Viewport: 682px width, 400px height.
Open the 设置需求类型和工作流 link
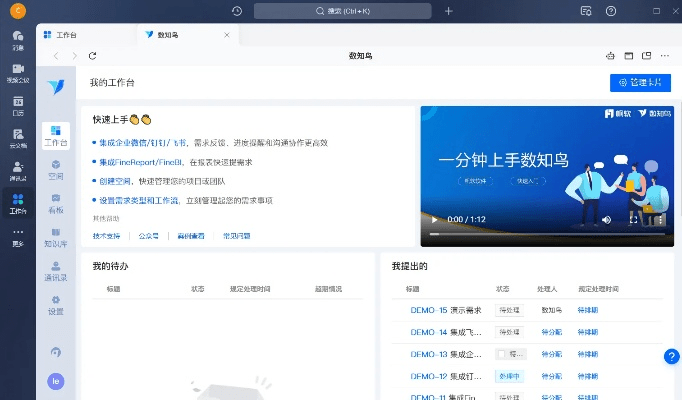pyautogui.click(x=139, y=200)
